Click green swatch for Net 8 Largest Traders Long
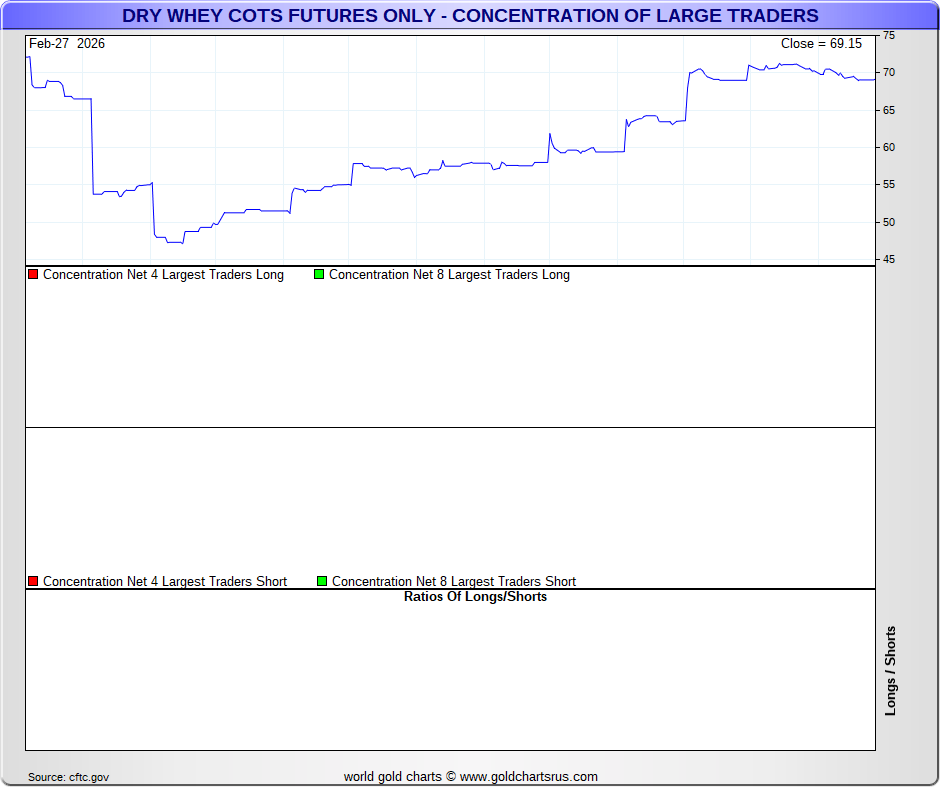The image size is (940, 787). 319,274
